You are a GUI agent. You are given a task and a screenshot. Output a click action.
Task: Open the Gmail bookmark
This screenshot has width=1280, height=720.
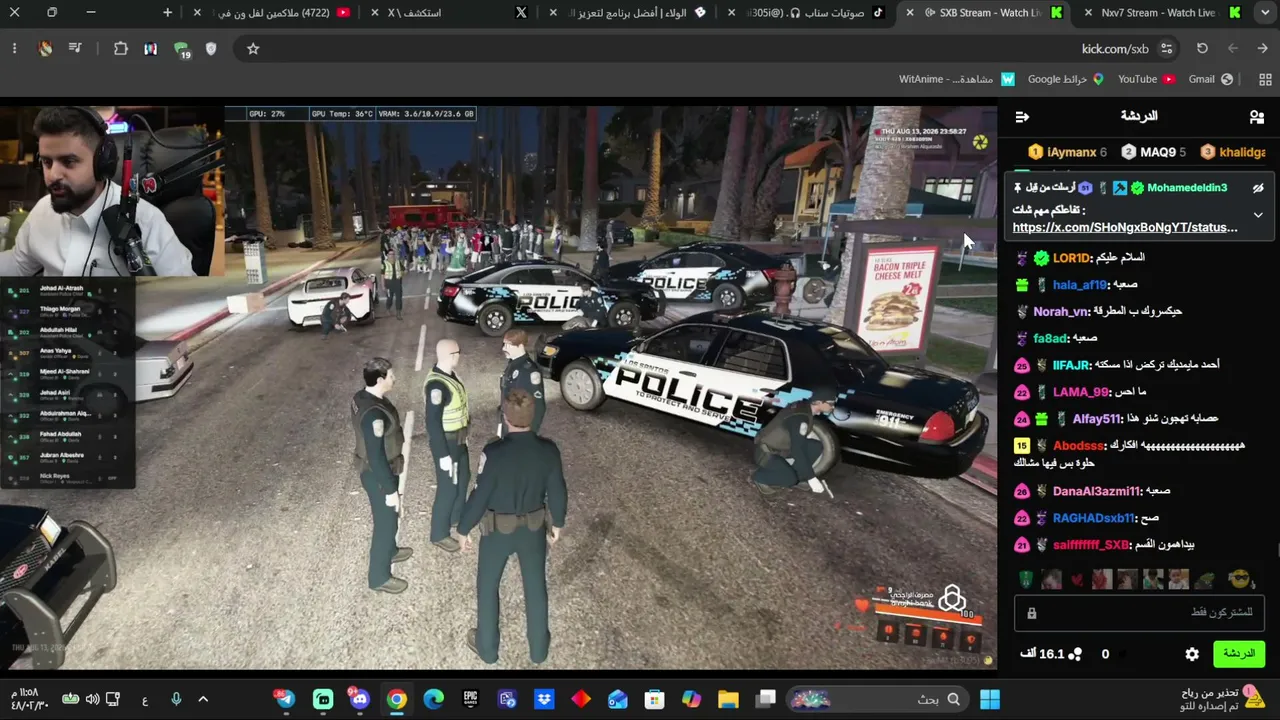(1211, 79)
